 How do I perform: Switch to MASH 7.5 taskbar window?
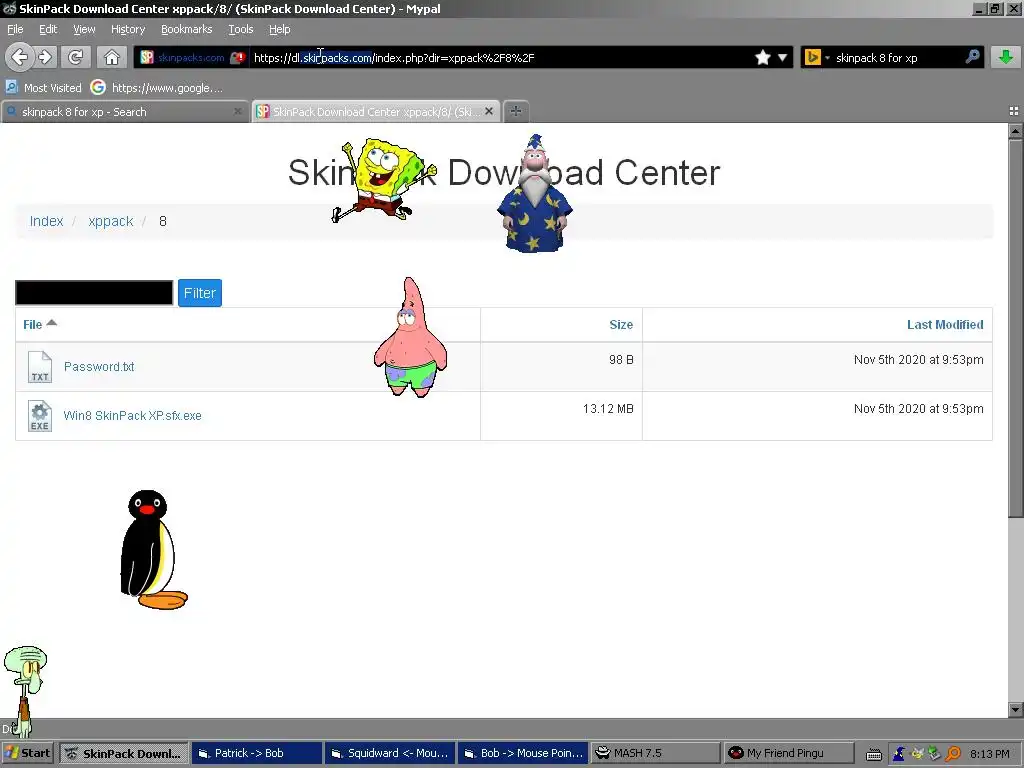[656, 753]
